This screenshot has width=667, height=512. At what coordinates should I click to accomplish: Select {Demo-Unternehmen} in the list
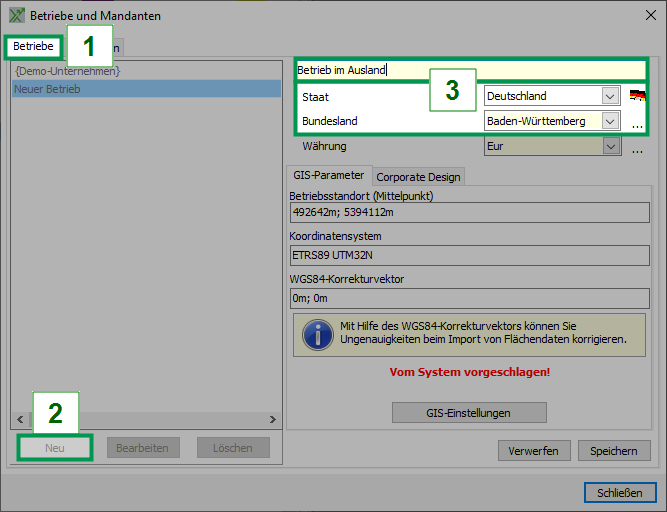click(68, 71)
